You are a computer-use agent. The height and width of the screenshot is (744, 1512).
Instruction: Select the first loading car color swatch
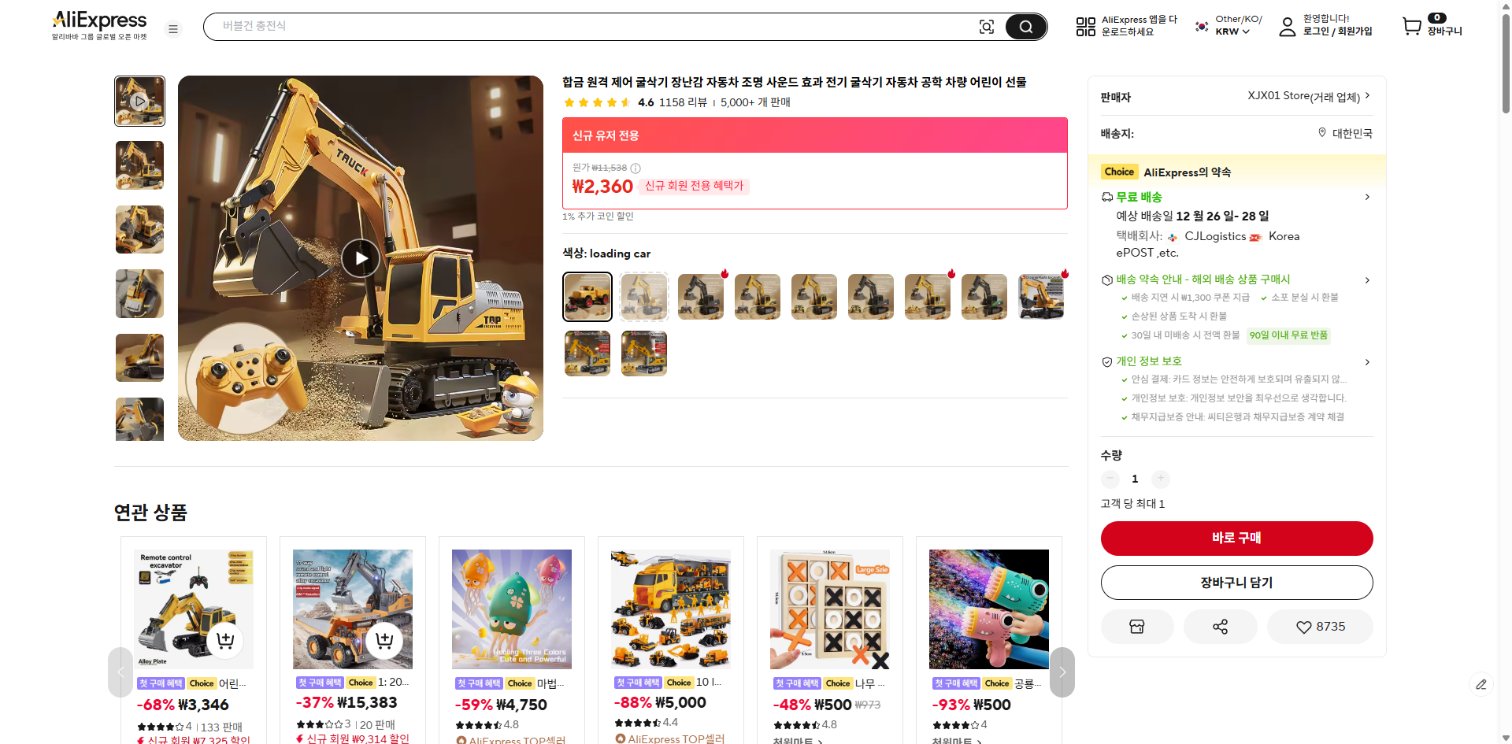[x=588, y=296]
